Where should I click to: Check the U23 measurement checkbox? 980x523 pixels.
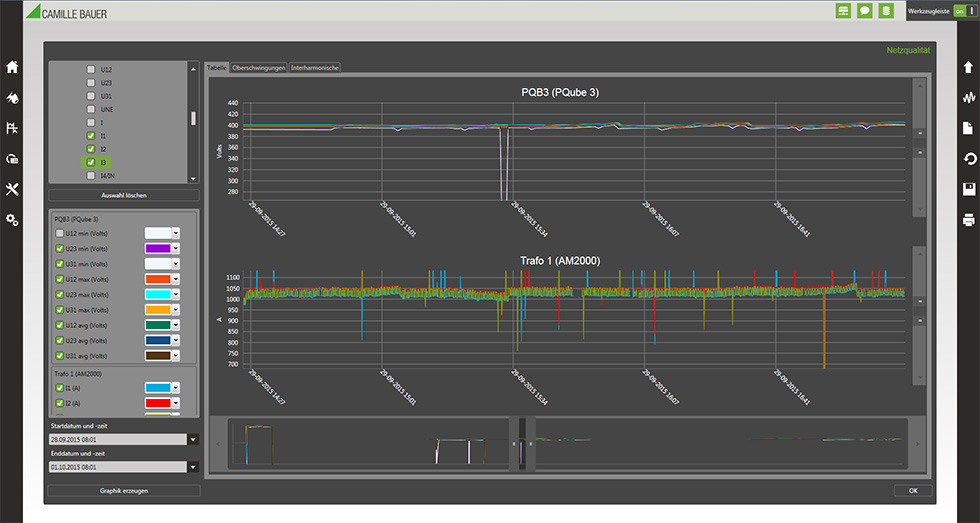pyautogui.click(x=91, y=82)
